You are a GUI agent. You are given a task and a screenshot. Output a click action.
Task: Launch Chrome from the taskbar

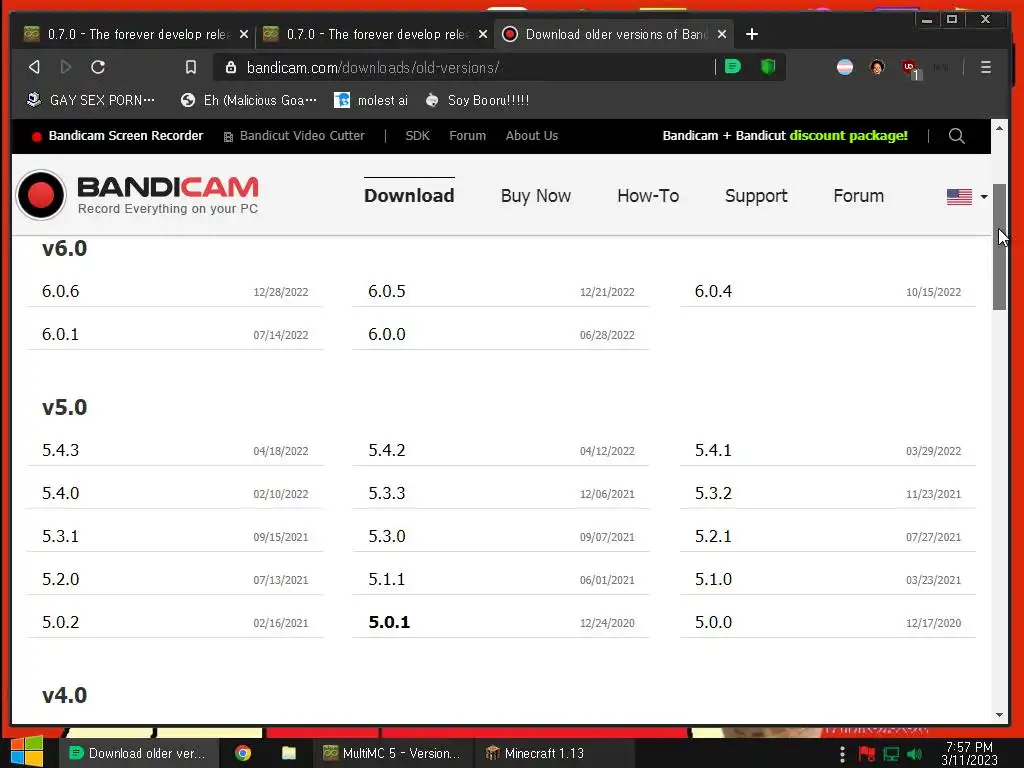point(243,753)
